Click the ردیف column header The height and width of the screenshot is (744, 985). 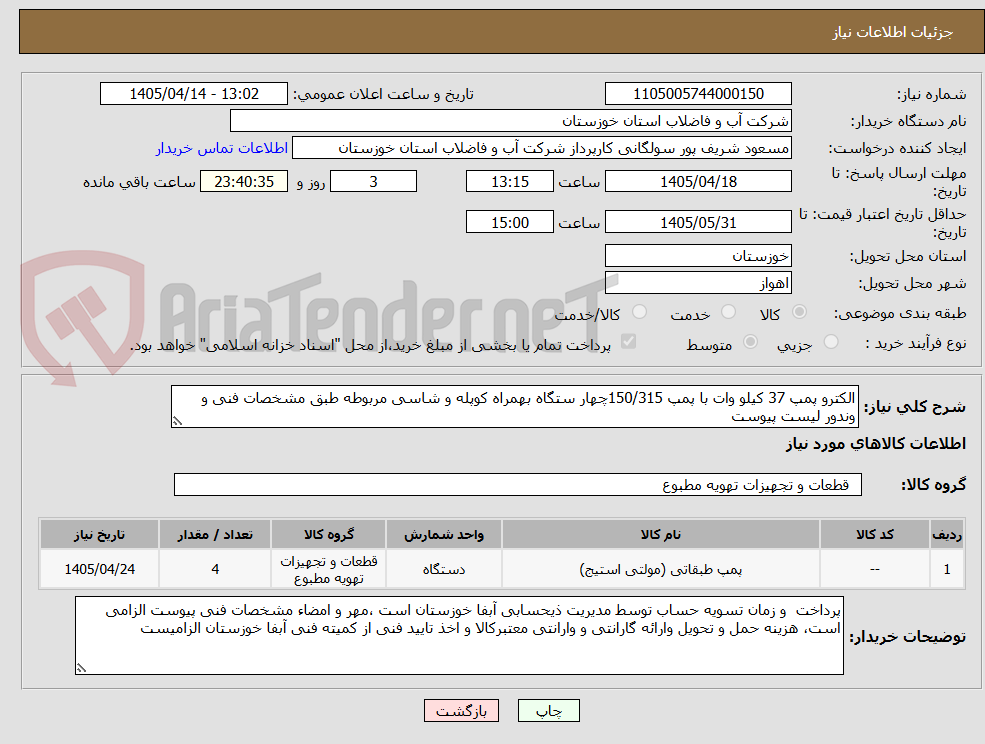(x=947, y=534)
